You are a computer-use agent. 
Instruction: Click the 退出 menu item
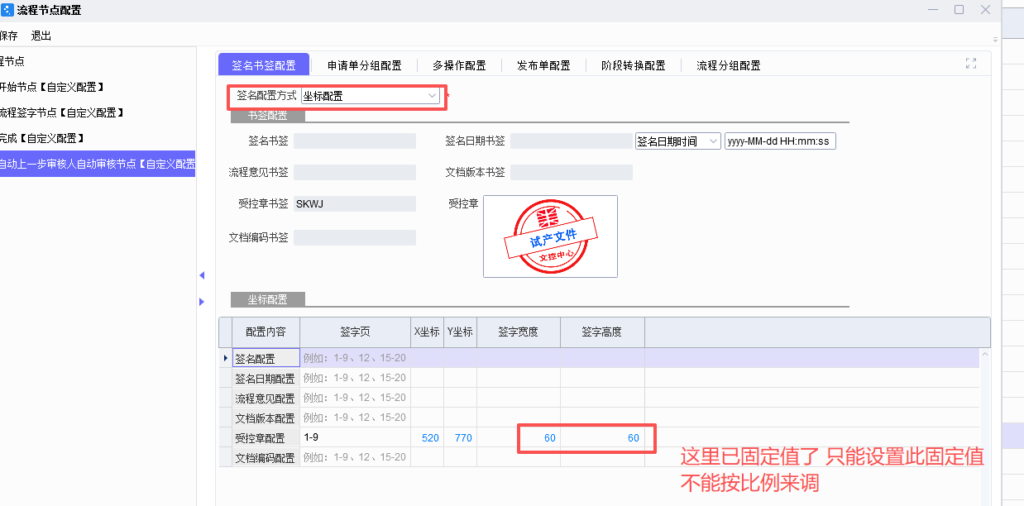(41, 36)
